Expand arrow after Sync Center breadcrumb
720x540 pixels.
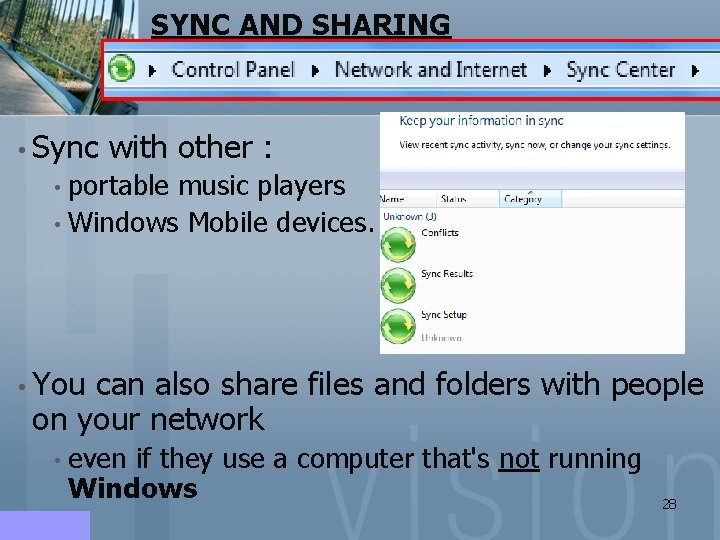[x=695, y=70]
